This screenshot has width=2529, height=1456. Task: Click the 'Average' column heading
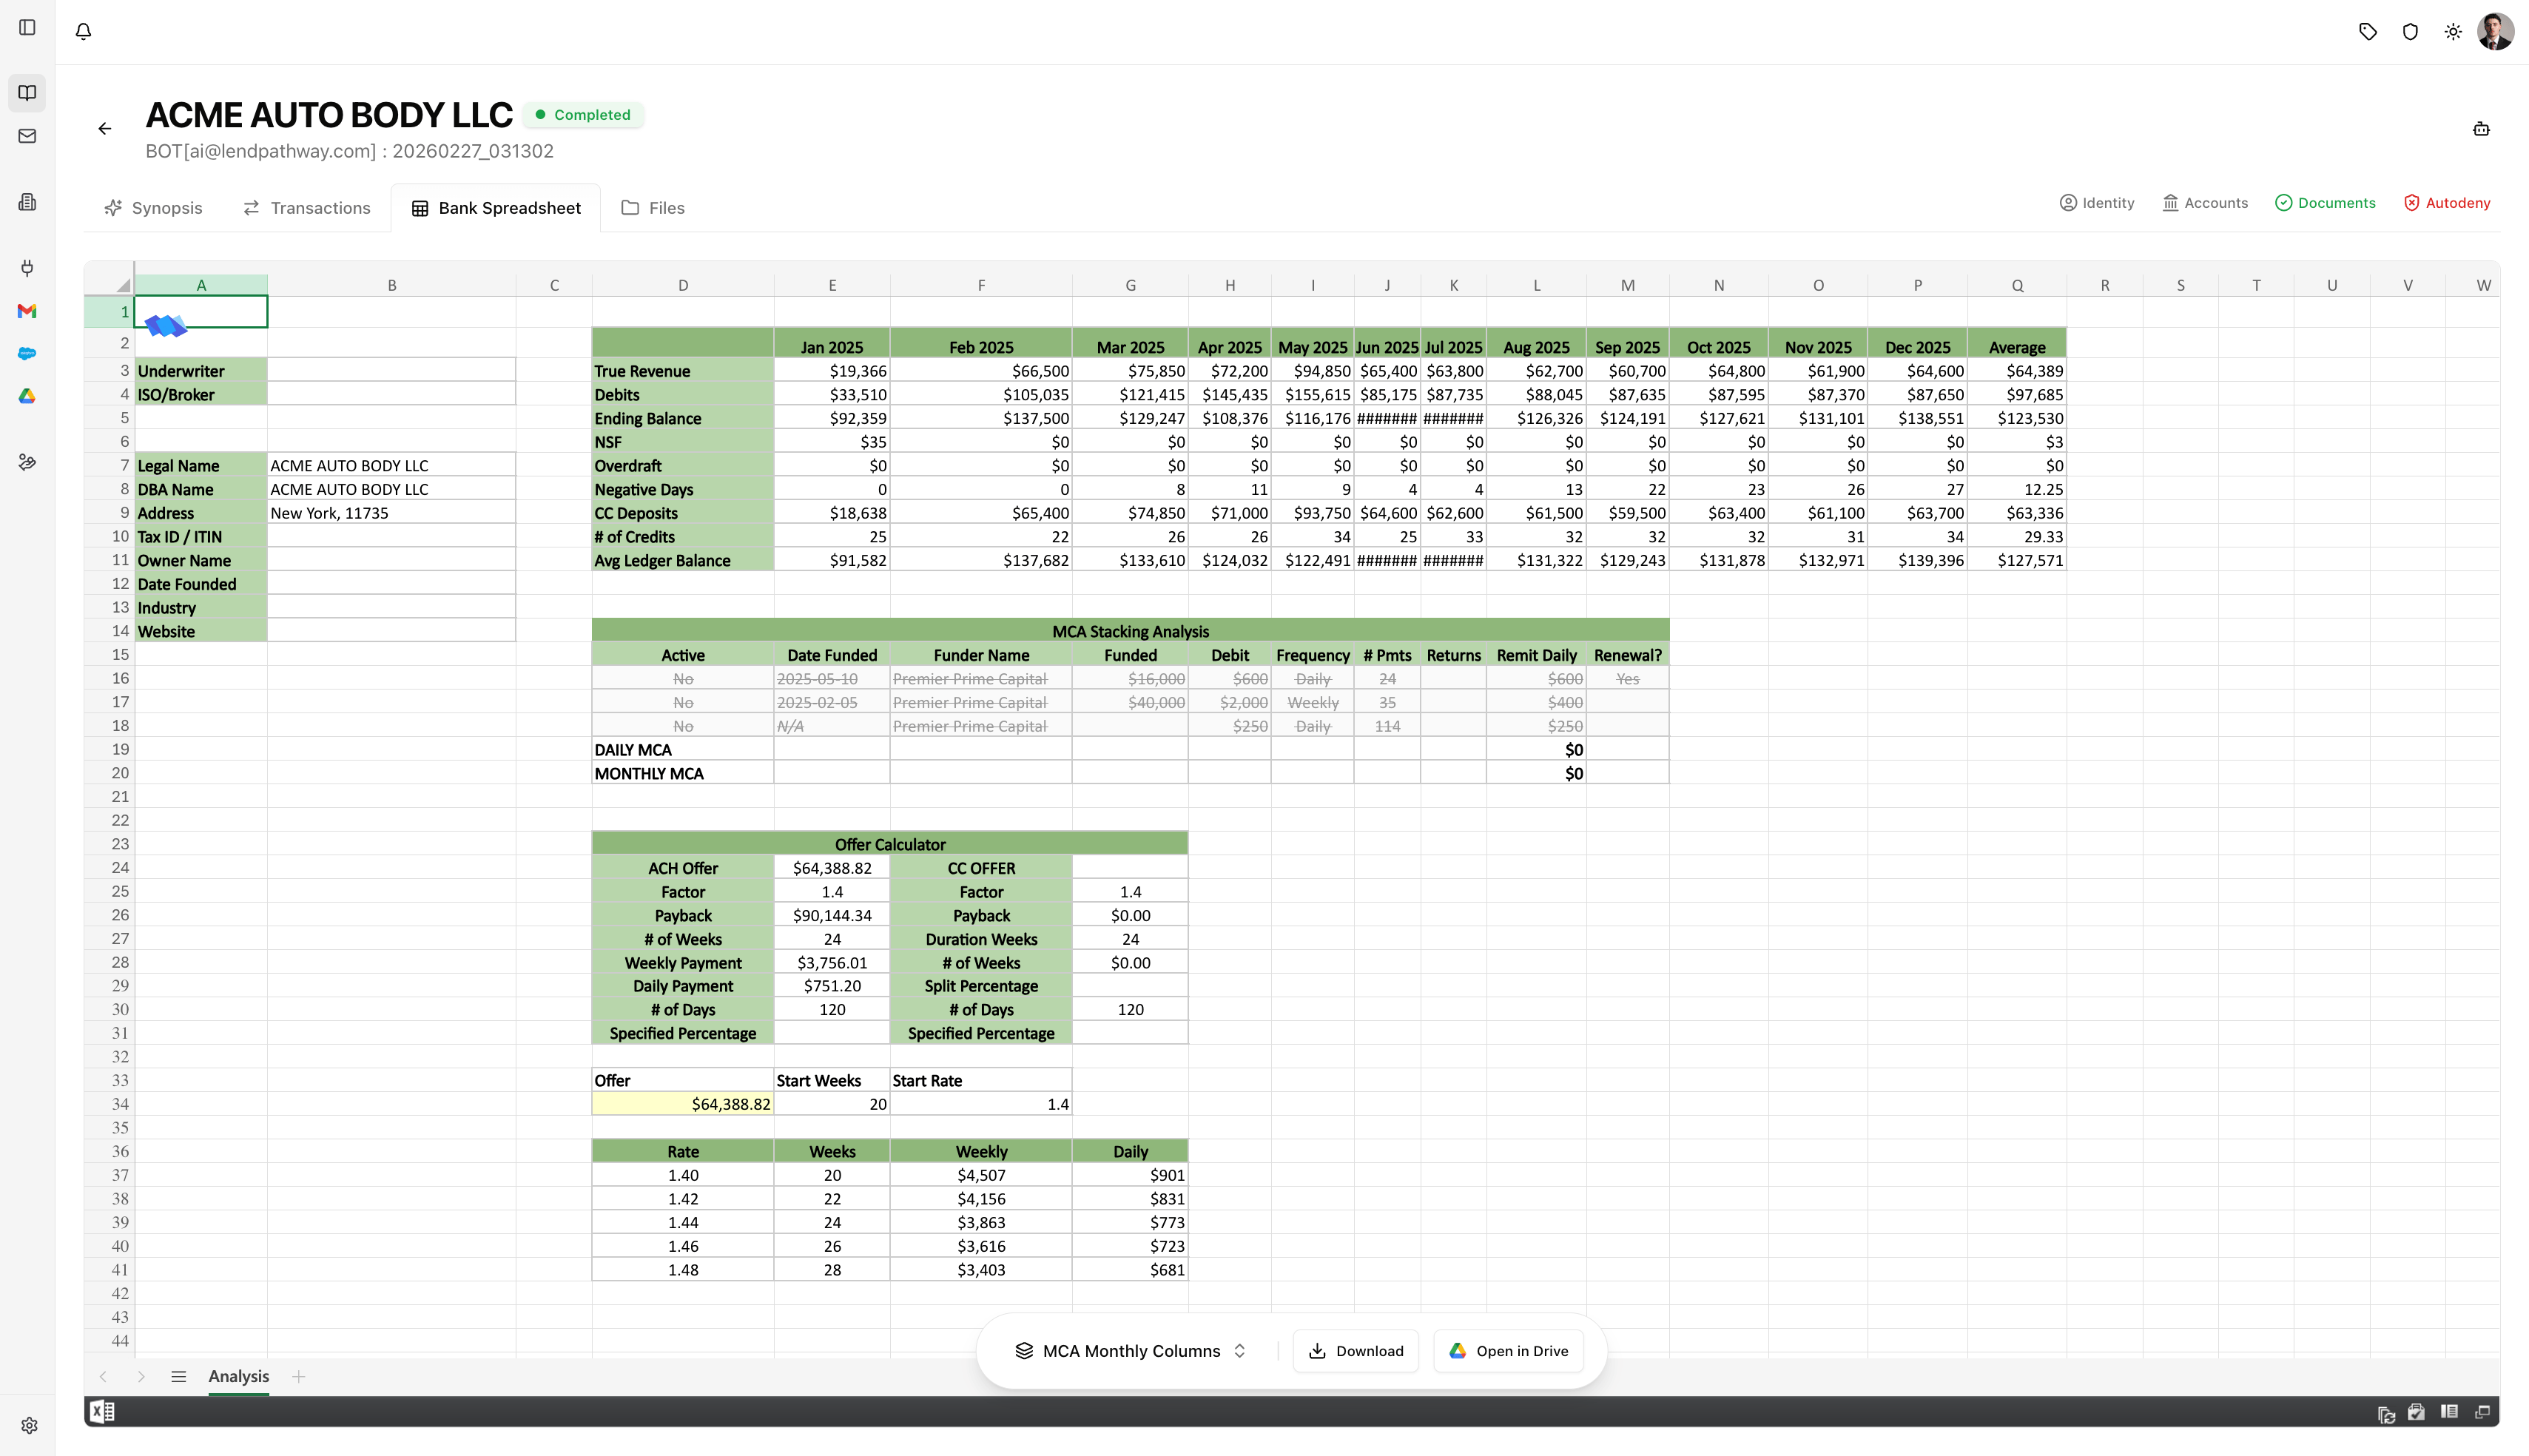2016,347
